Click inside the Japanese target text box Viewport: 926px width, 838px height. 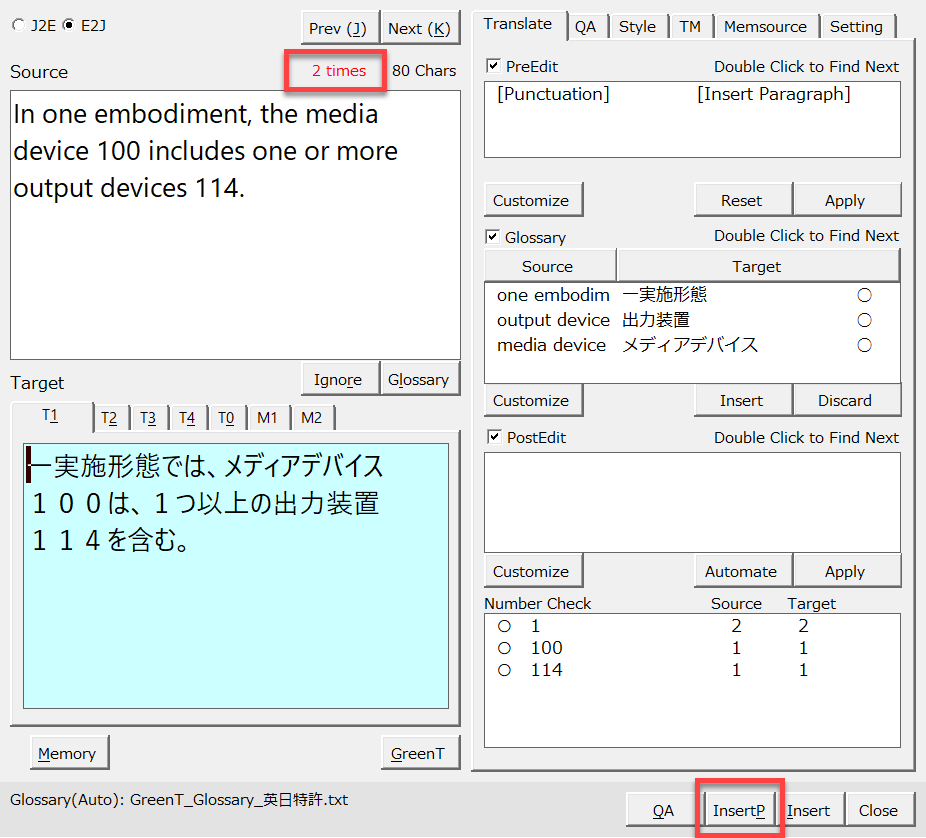tap(236, 600)
